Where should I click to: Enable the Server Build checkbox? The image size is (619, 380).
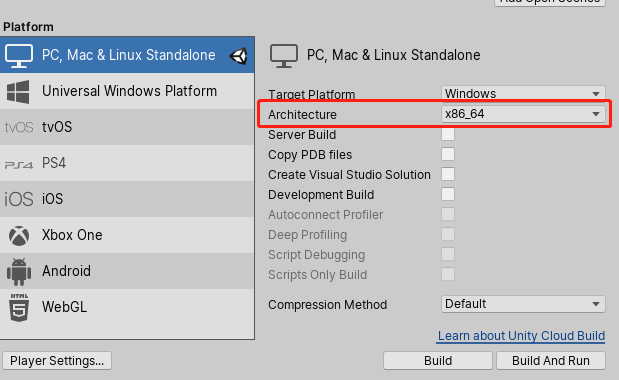tap(448, 135)
